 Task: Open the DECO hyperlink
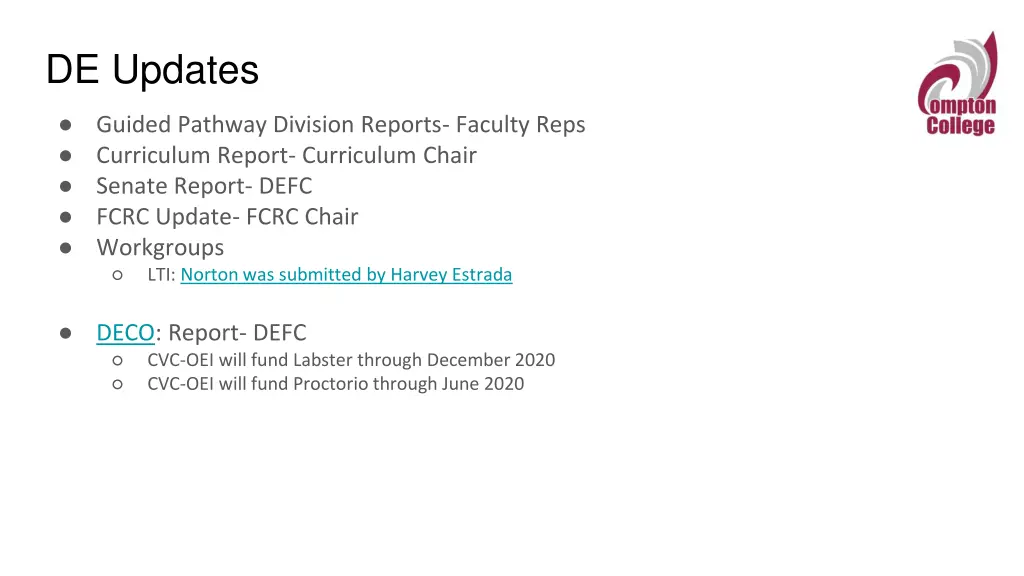click(125, 332)
